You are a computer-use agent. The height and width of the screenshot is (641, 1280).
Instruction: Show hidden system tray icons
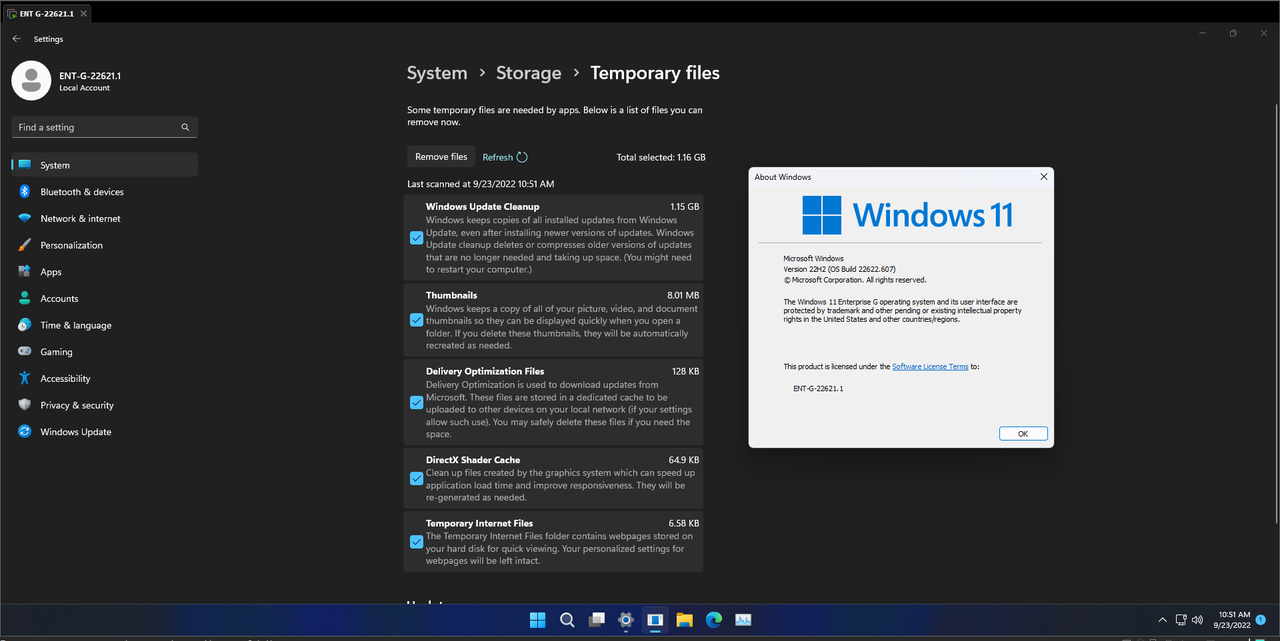[x=1162, y=620]
